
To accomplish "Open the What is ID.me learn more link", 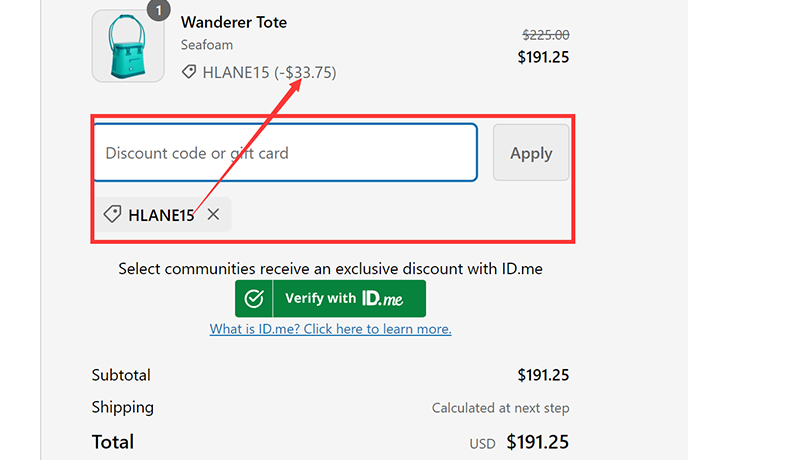I will [x=330, y=329].
